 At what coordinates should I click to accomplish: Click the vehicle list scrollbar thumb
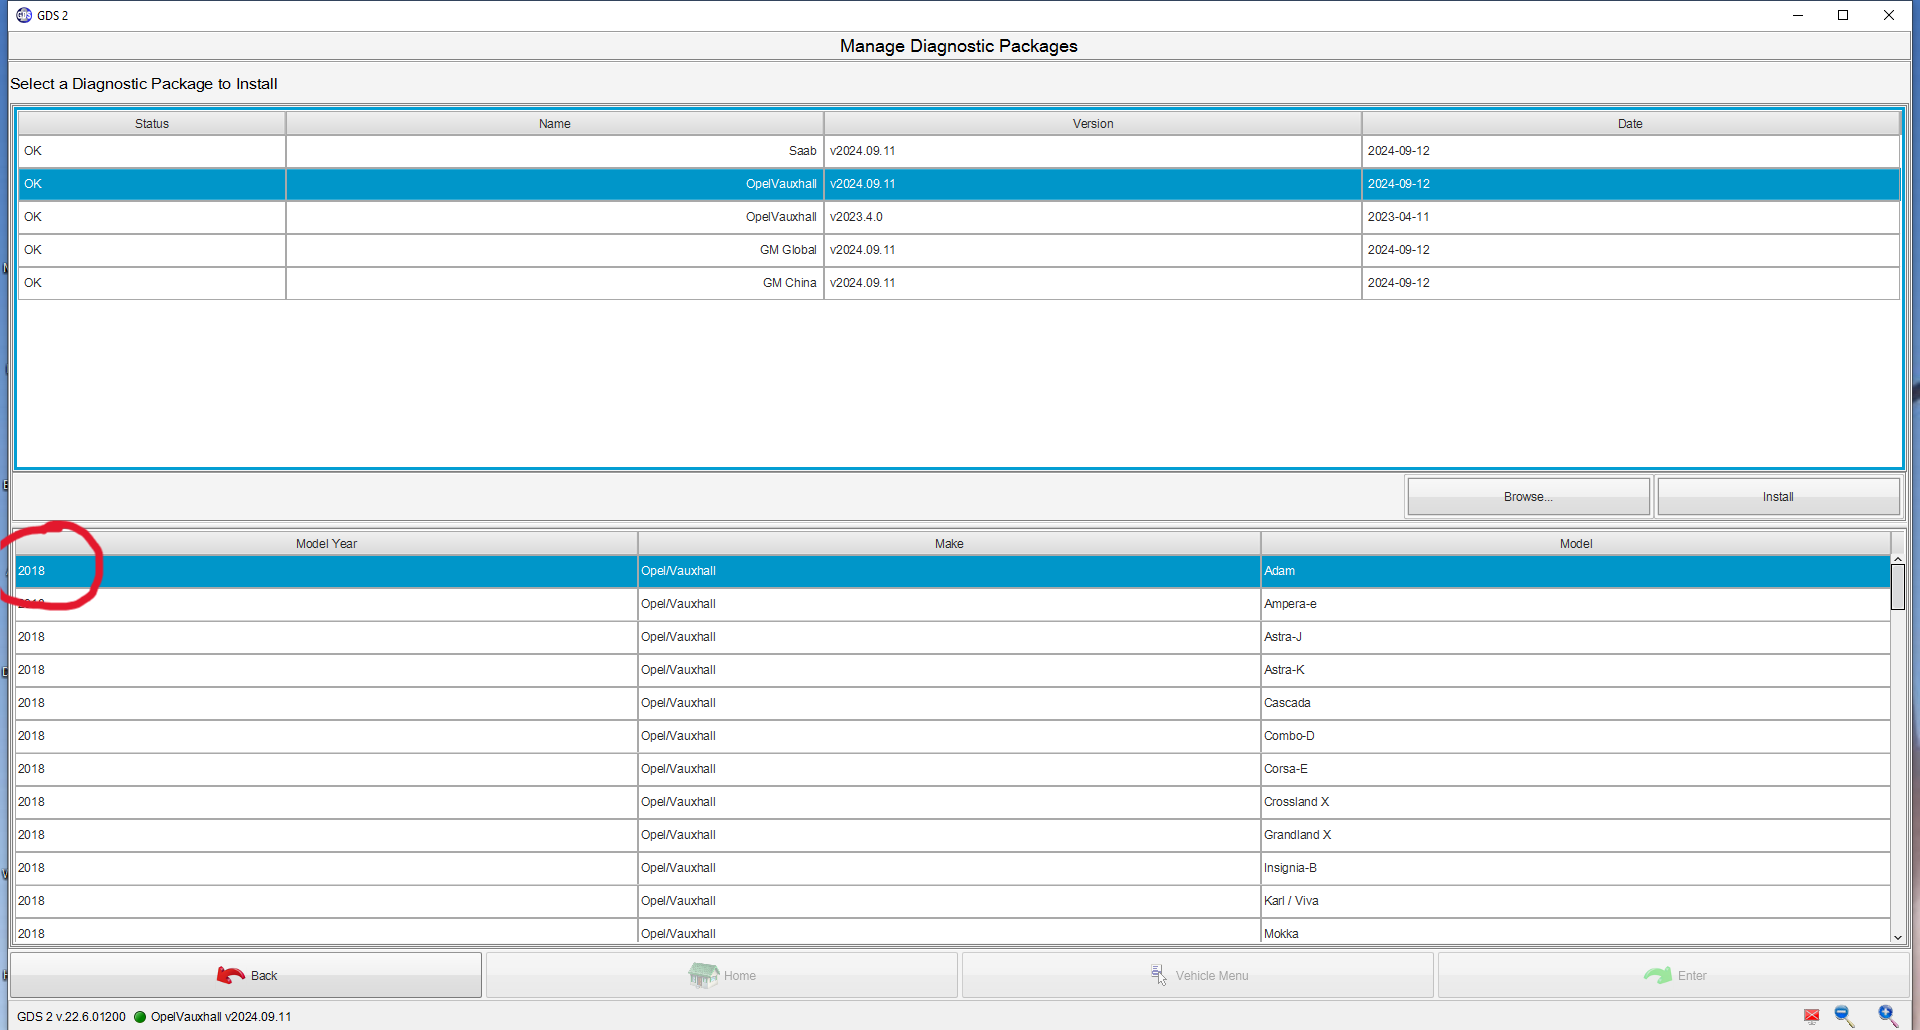(1898, 587)
